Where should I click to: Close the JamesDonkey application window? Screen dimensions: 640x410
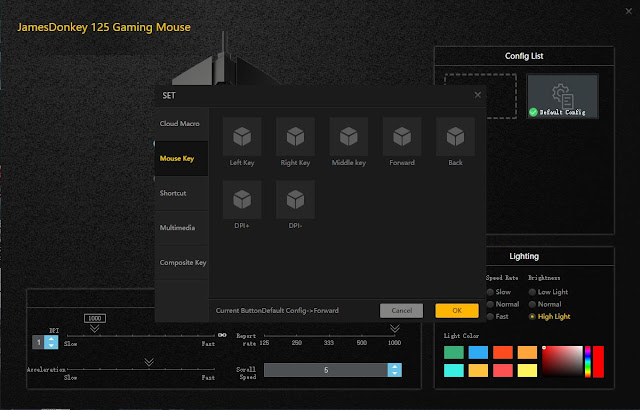[629, 11]
